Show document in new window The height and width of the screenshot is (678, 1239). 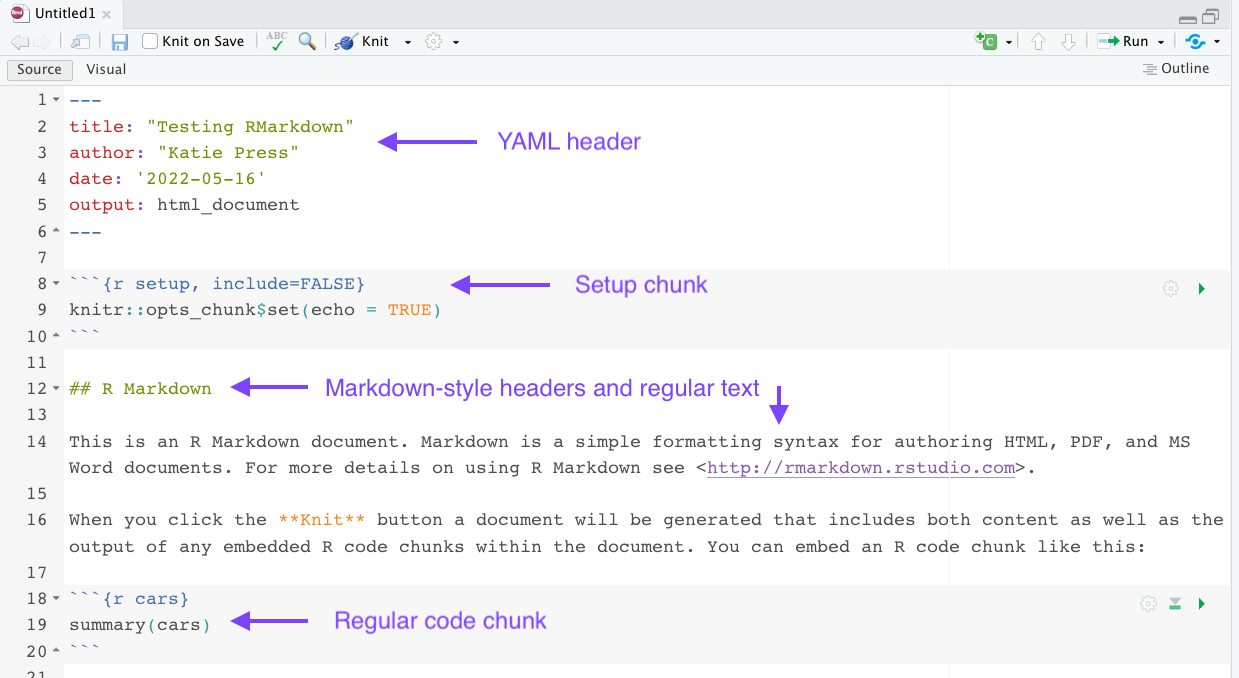(81, 42)
